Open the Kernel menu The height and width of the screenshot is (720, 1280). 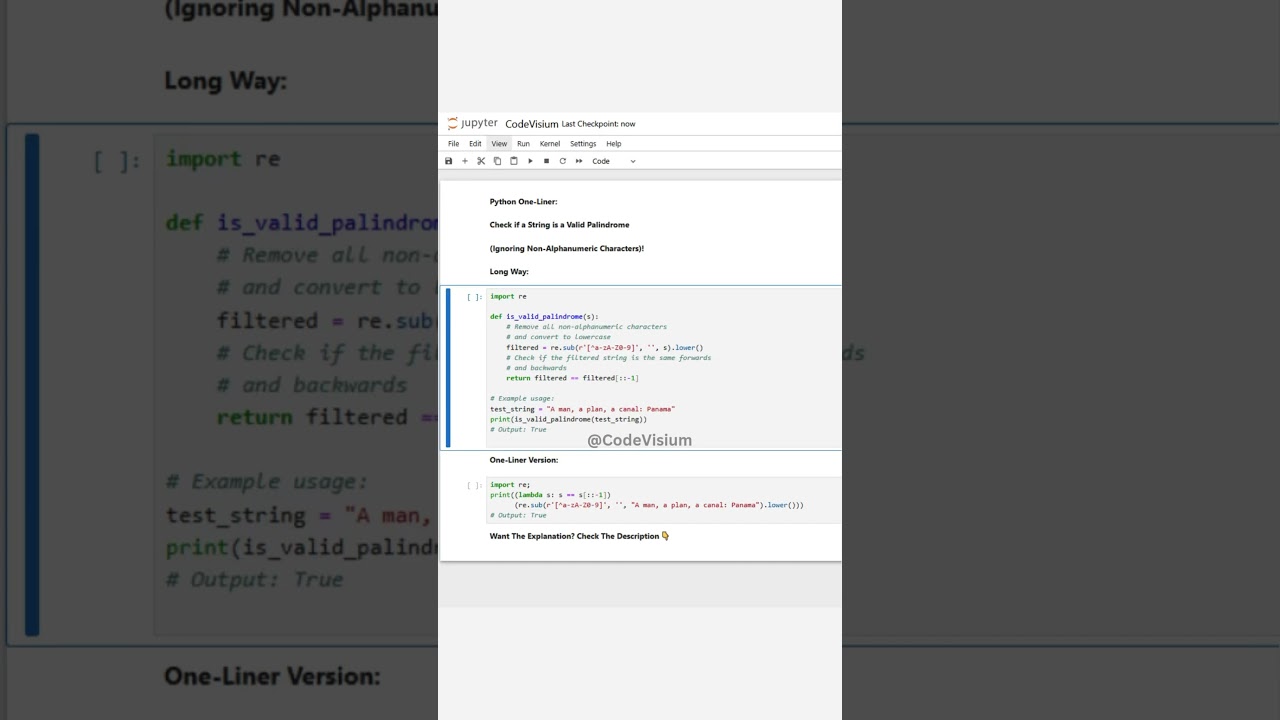(550, 144)
